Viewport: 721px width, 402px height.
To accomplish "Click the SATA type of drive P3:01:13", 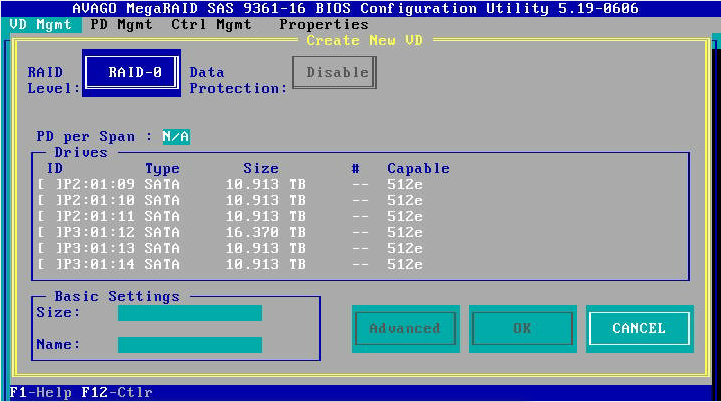I will tap(162, 248).
